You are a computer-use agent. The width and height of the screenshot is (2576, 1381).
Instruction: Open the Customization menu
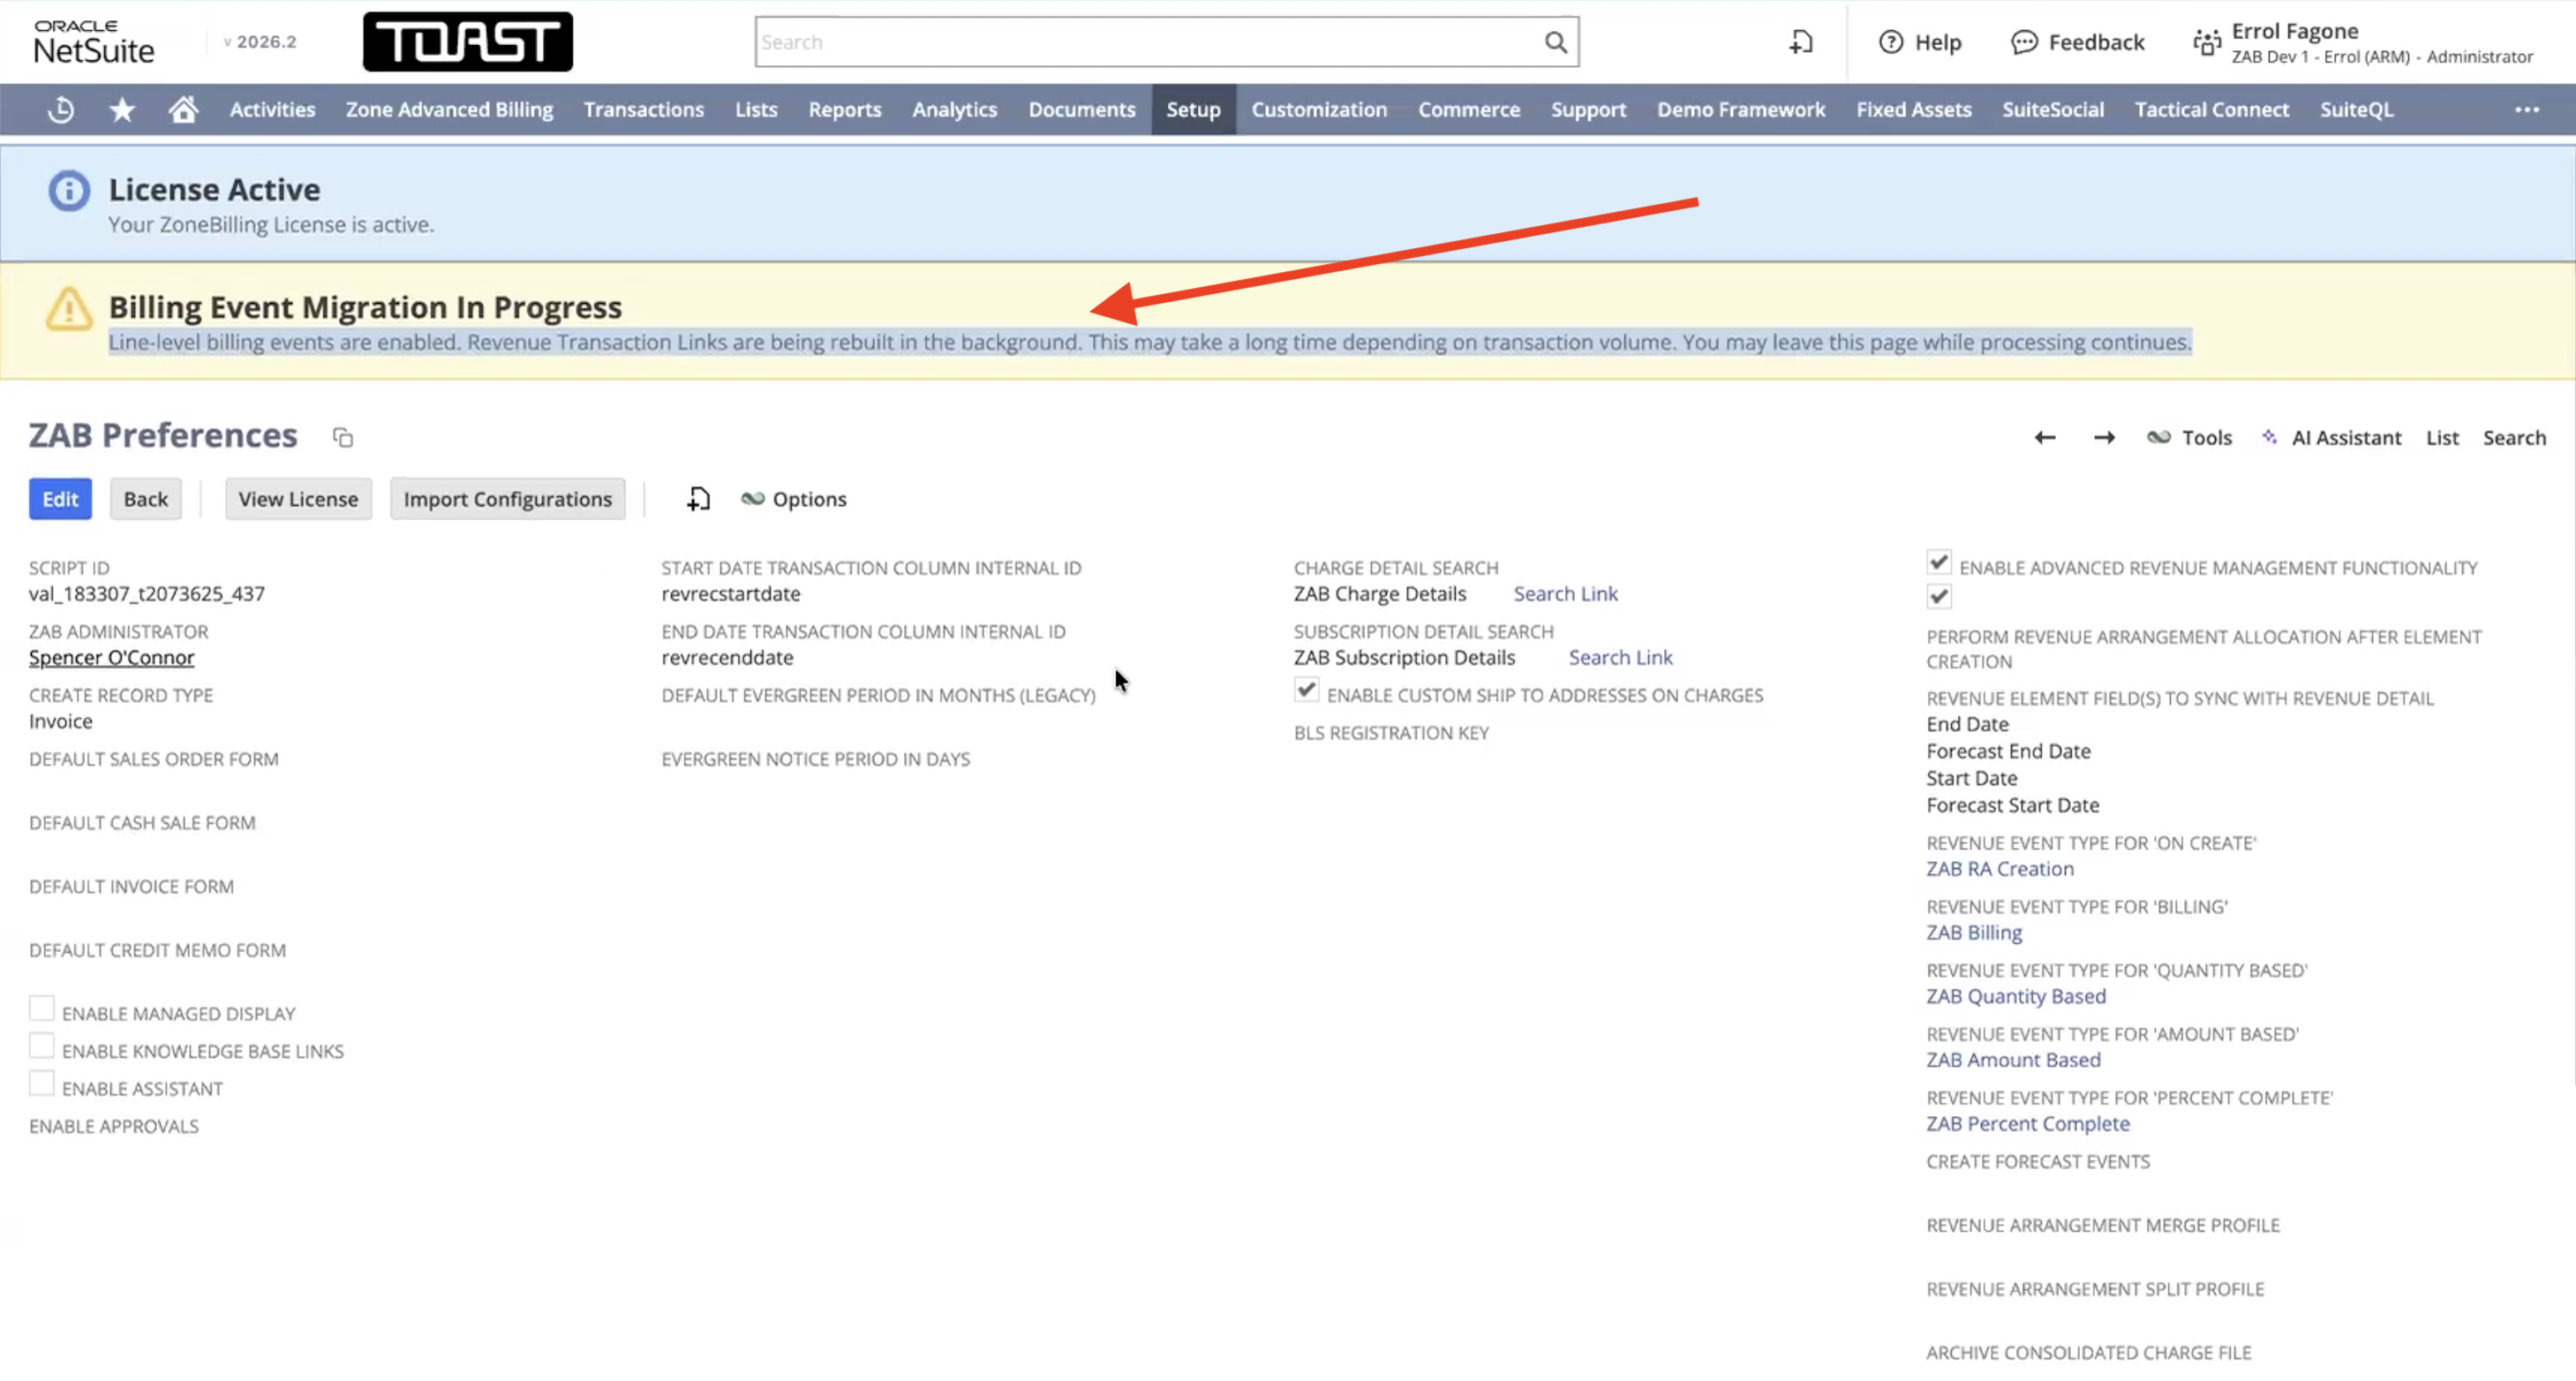tap(1319, 110)
